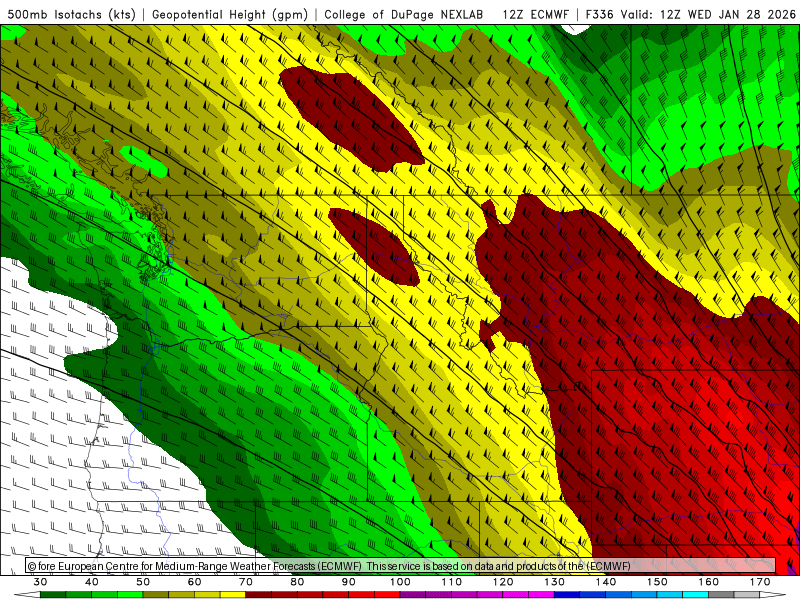
Task: Select the bright red swatch just before 100
Action: click(x=387, y=595)
